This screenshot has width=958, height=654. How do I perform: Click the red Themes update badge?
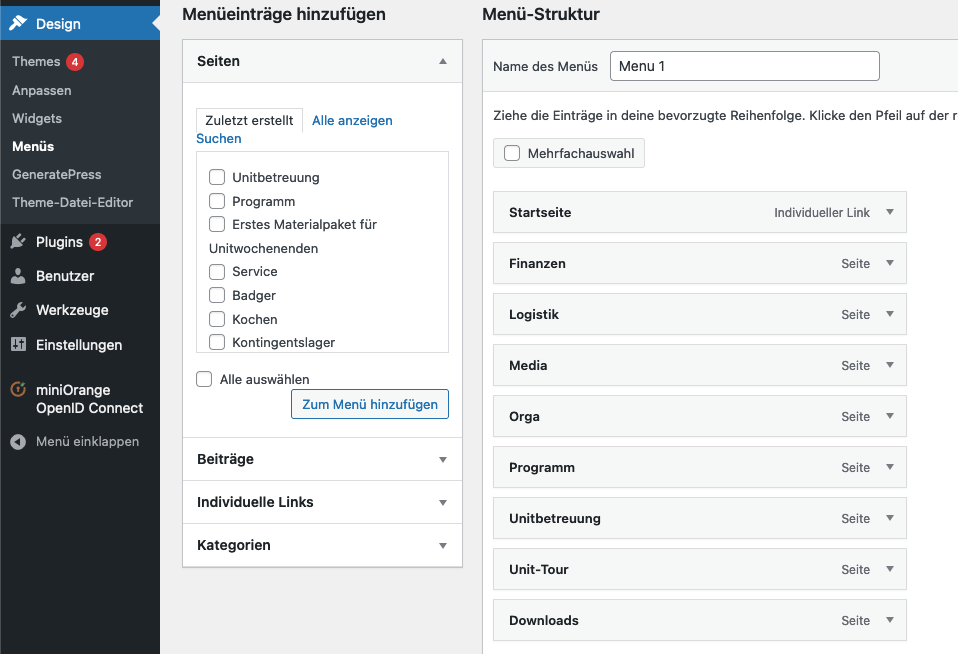tap(75, 62)
